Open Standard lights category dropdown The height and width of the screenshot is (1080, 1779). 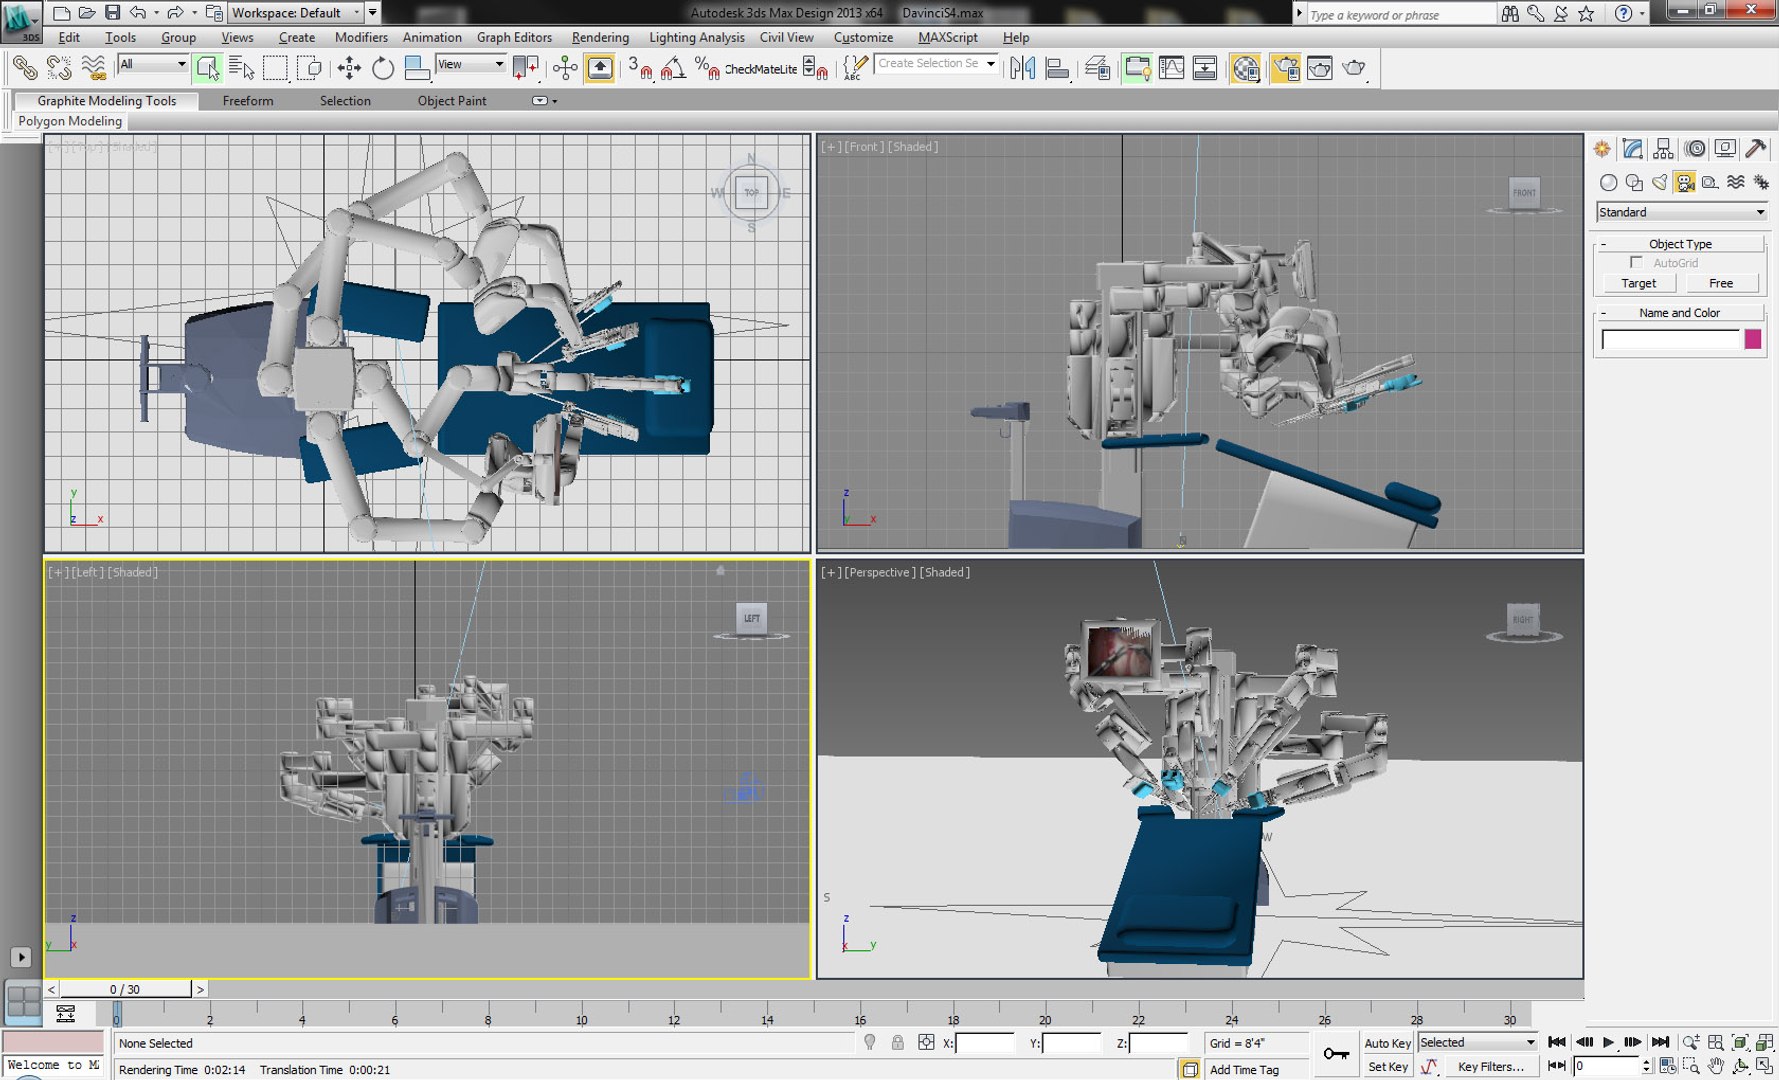1681,212
